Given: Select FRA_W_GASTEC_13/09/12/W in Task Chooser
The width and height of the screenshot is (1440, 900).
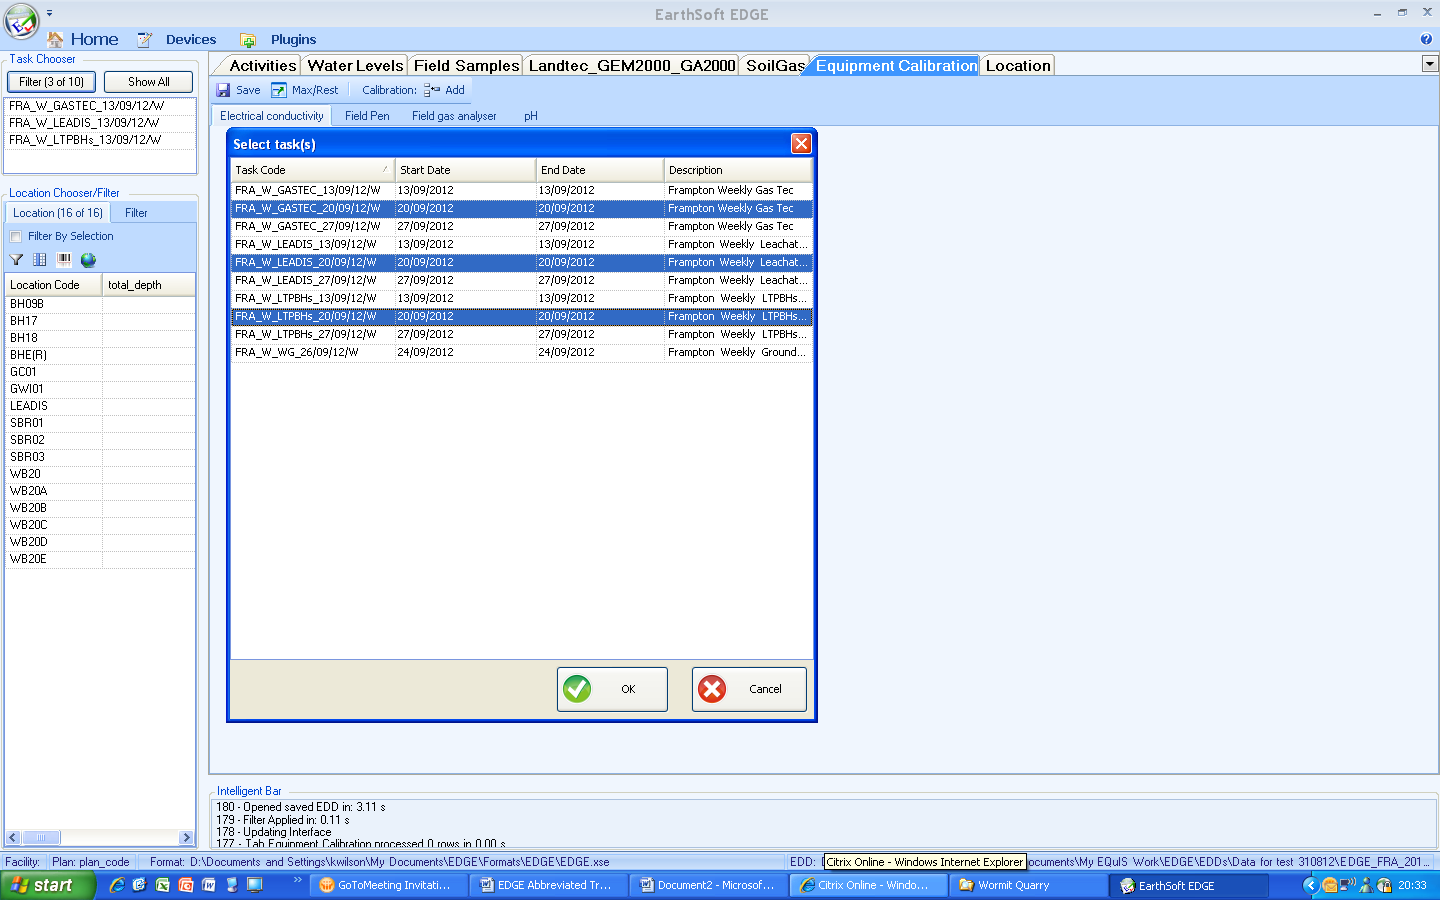Looking at the screenshot, I should [x=100, y=105].
